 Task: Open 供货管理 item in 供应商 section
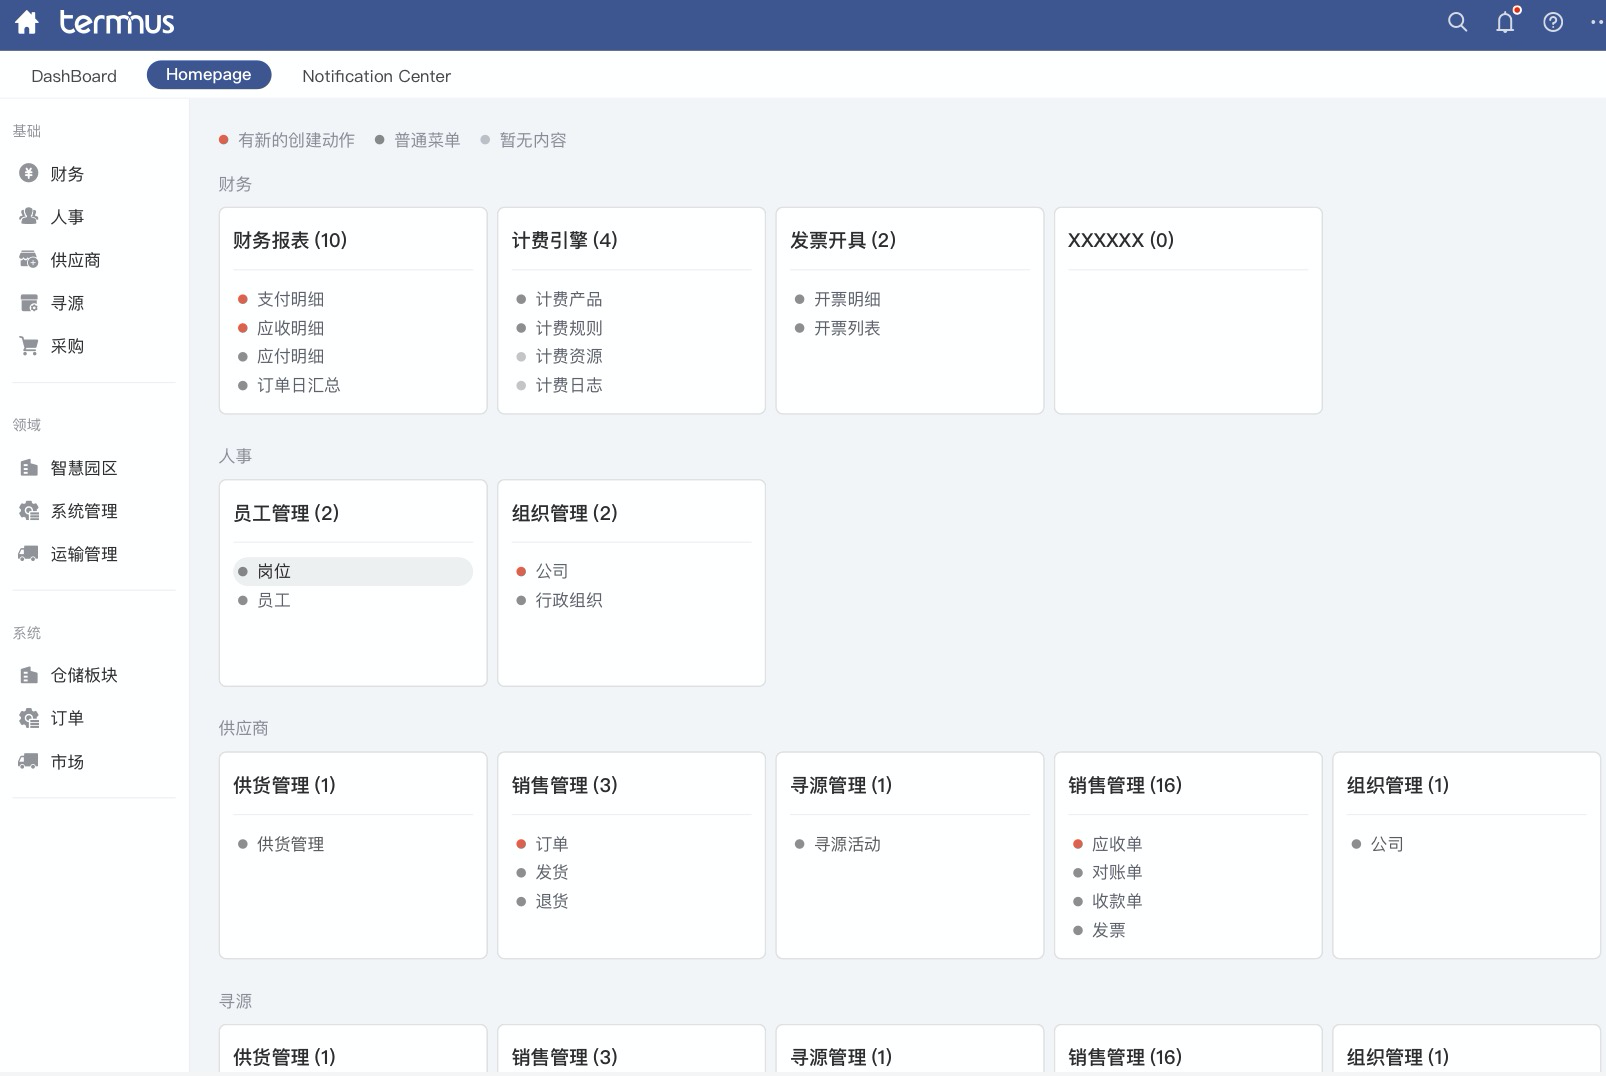point(290,844)
